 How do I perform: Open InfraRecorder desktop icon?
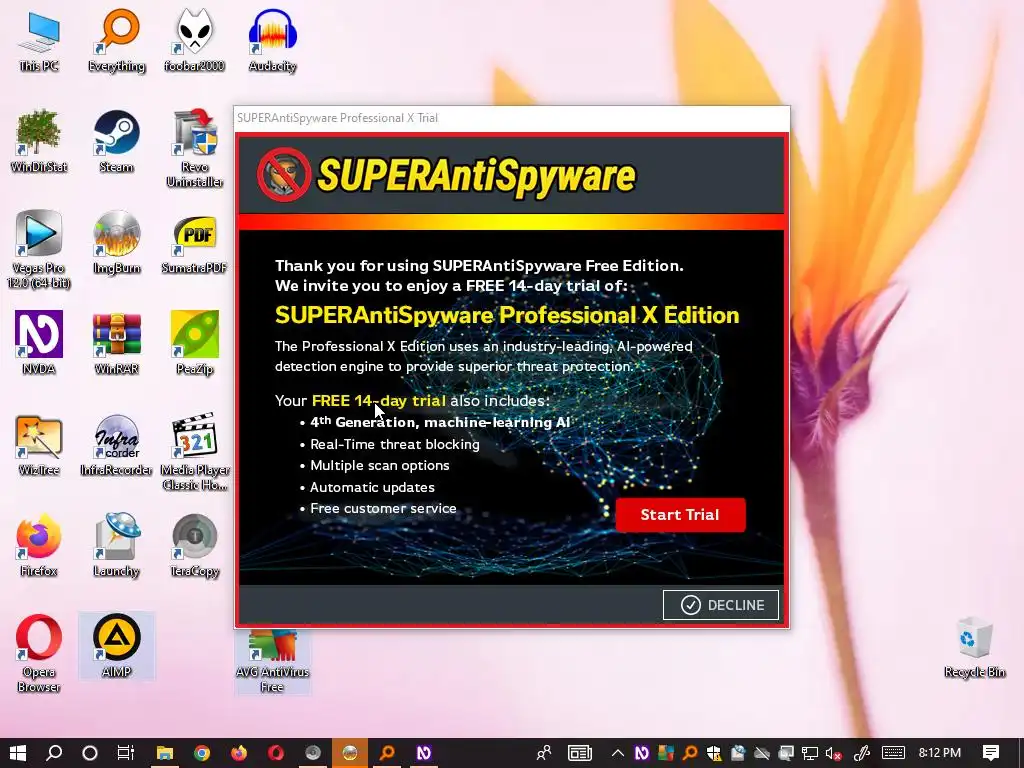116,444
